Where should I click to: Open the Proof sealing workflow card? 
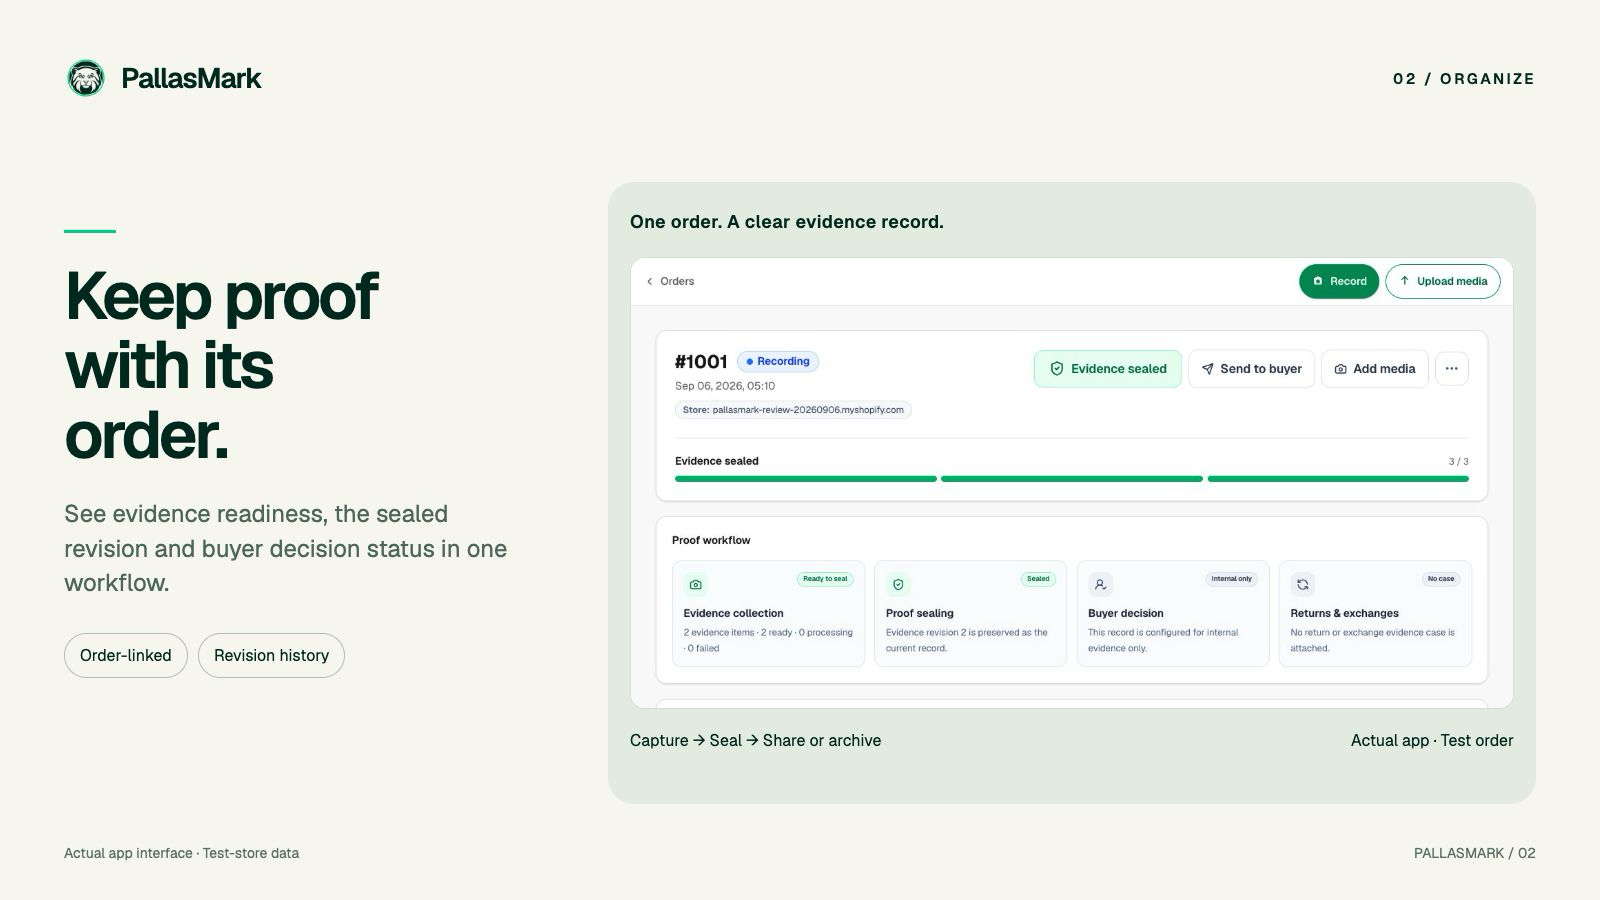pos(970,613)
